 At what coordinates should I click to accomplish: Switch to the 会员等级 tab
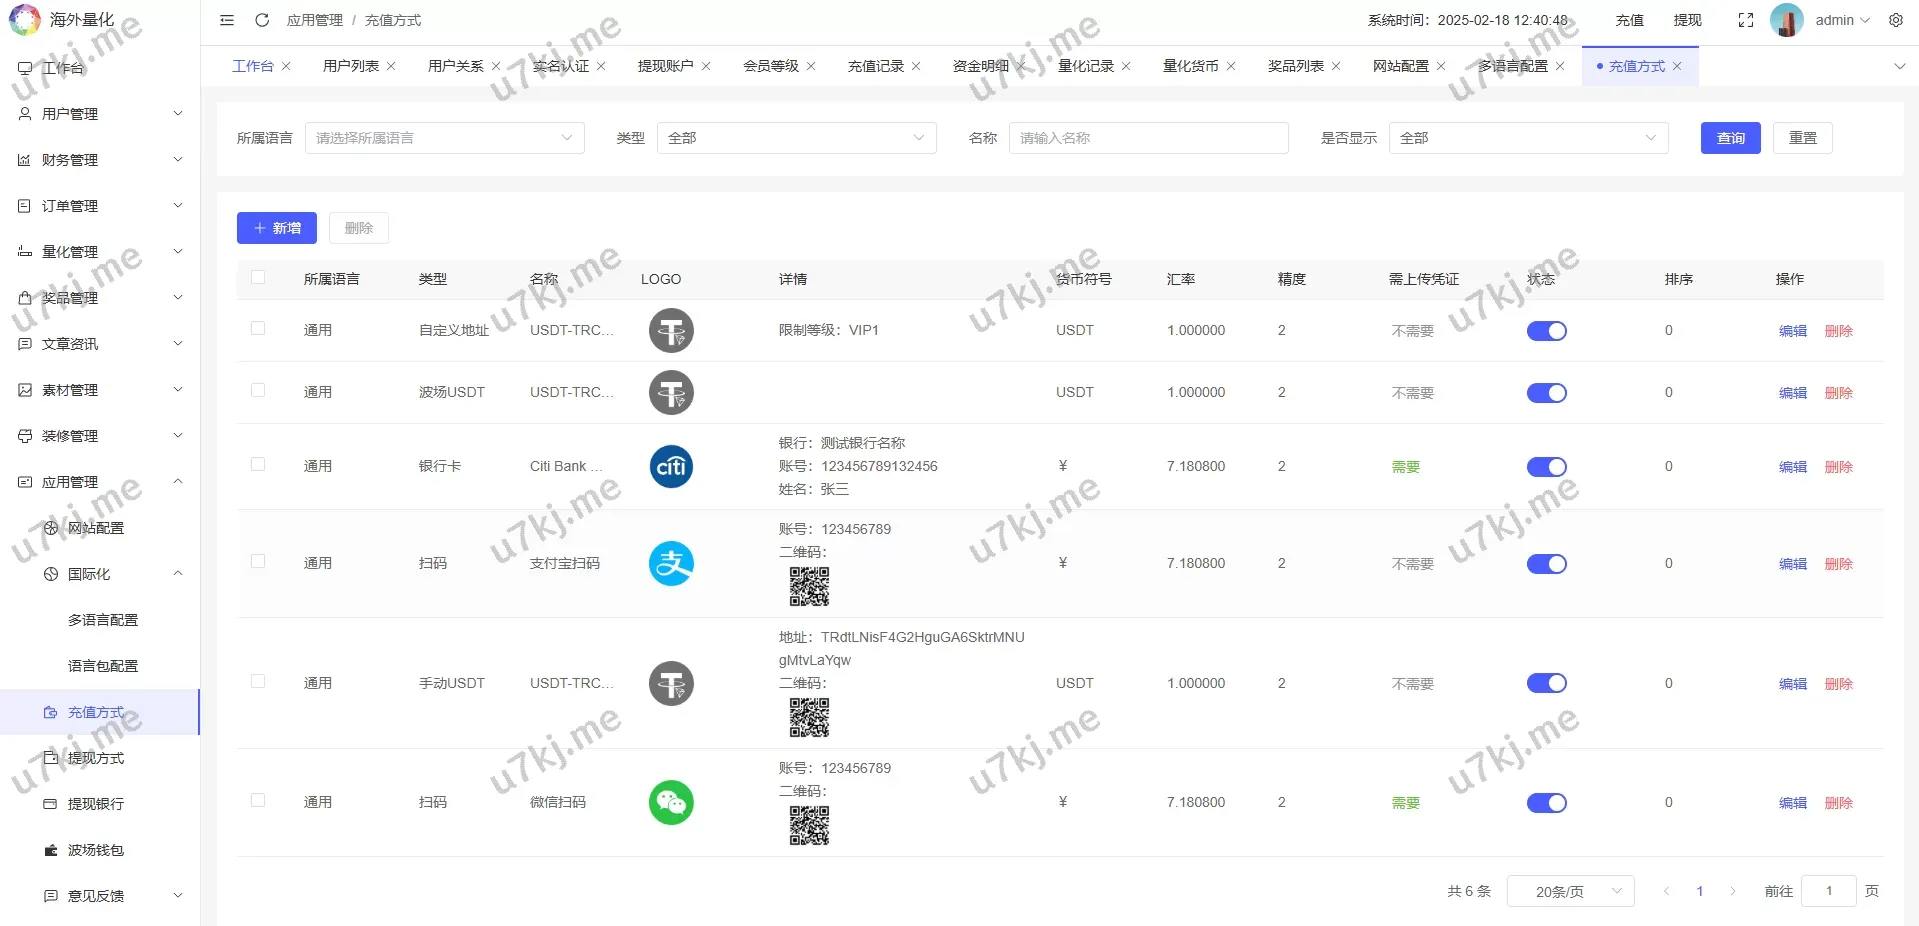pyautogui.click(x=771, y=65)
